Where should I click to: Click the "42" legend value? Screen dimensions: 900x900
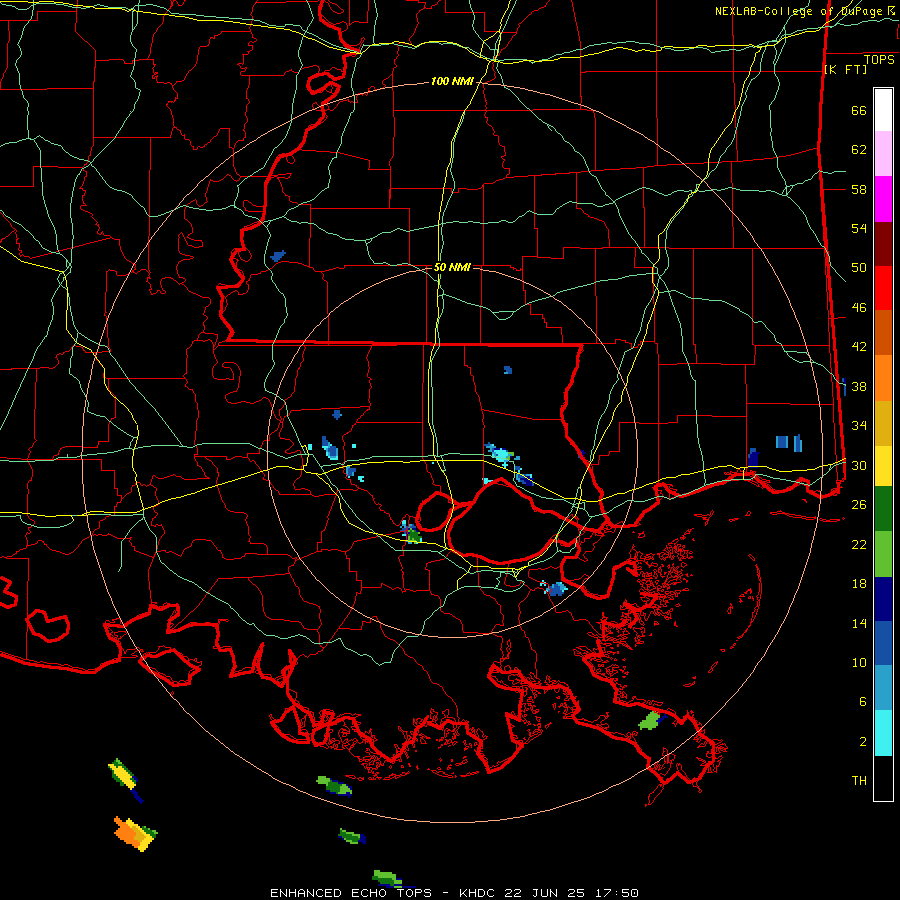tap(859, 347)
